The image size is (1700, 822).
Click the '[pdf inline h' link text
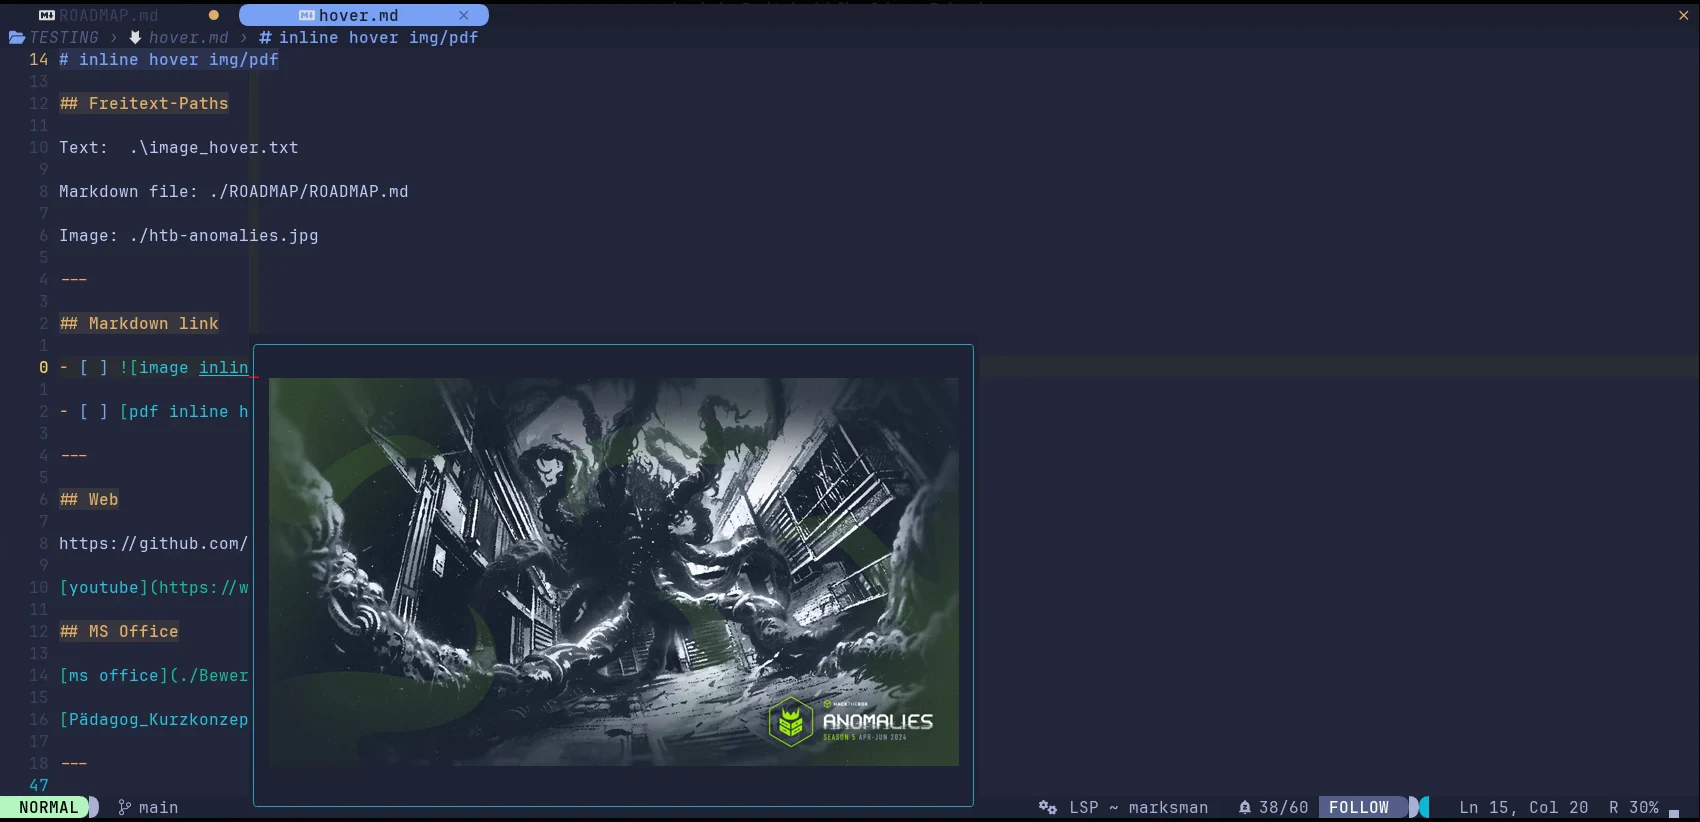[x=184, y=411]
